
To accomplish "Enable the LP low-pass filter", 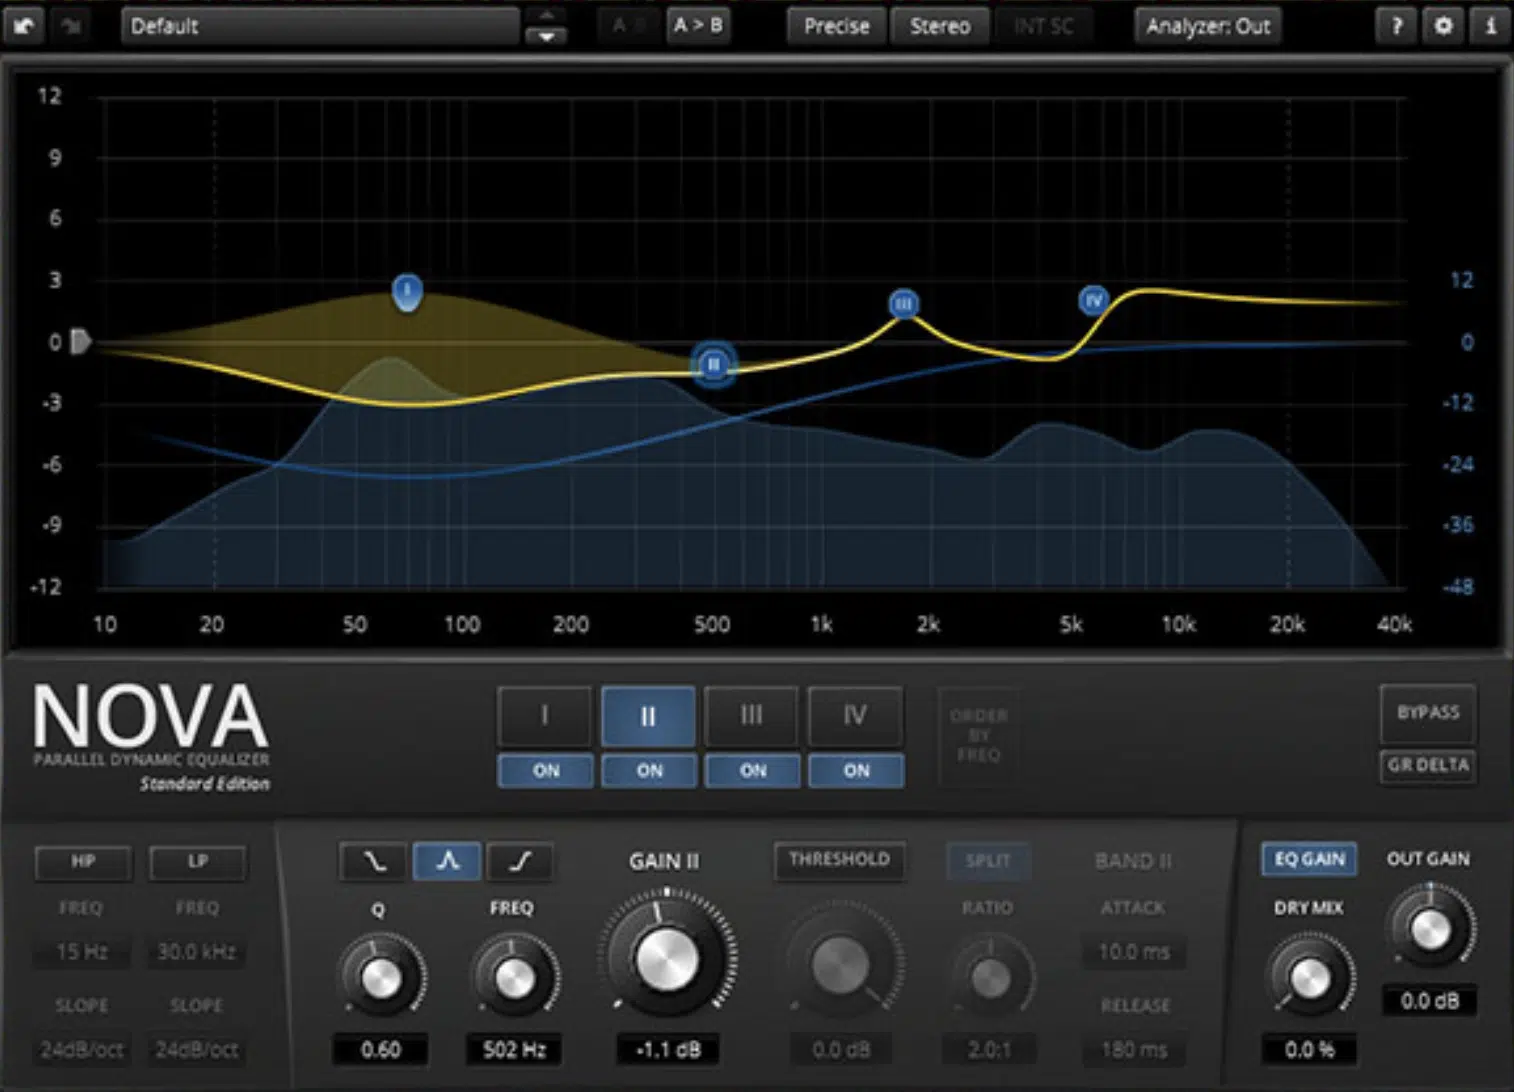I will [197, 862].
